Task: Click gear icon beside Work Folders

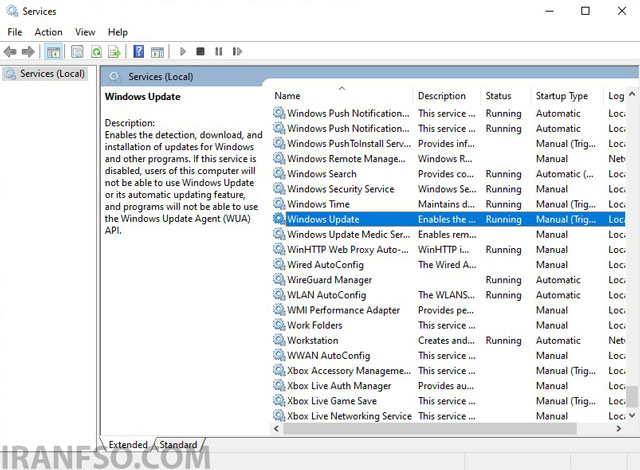Action: point(279,325)
